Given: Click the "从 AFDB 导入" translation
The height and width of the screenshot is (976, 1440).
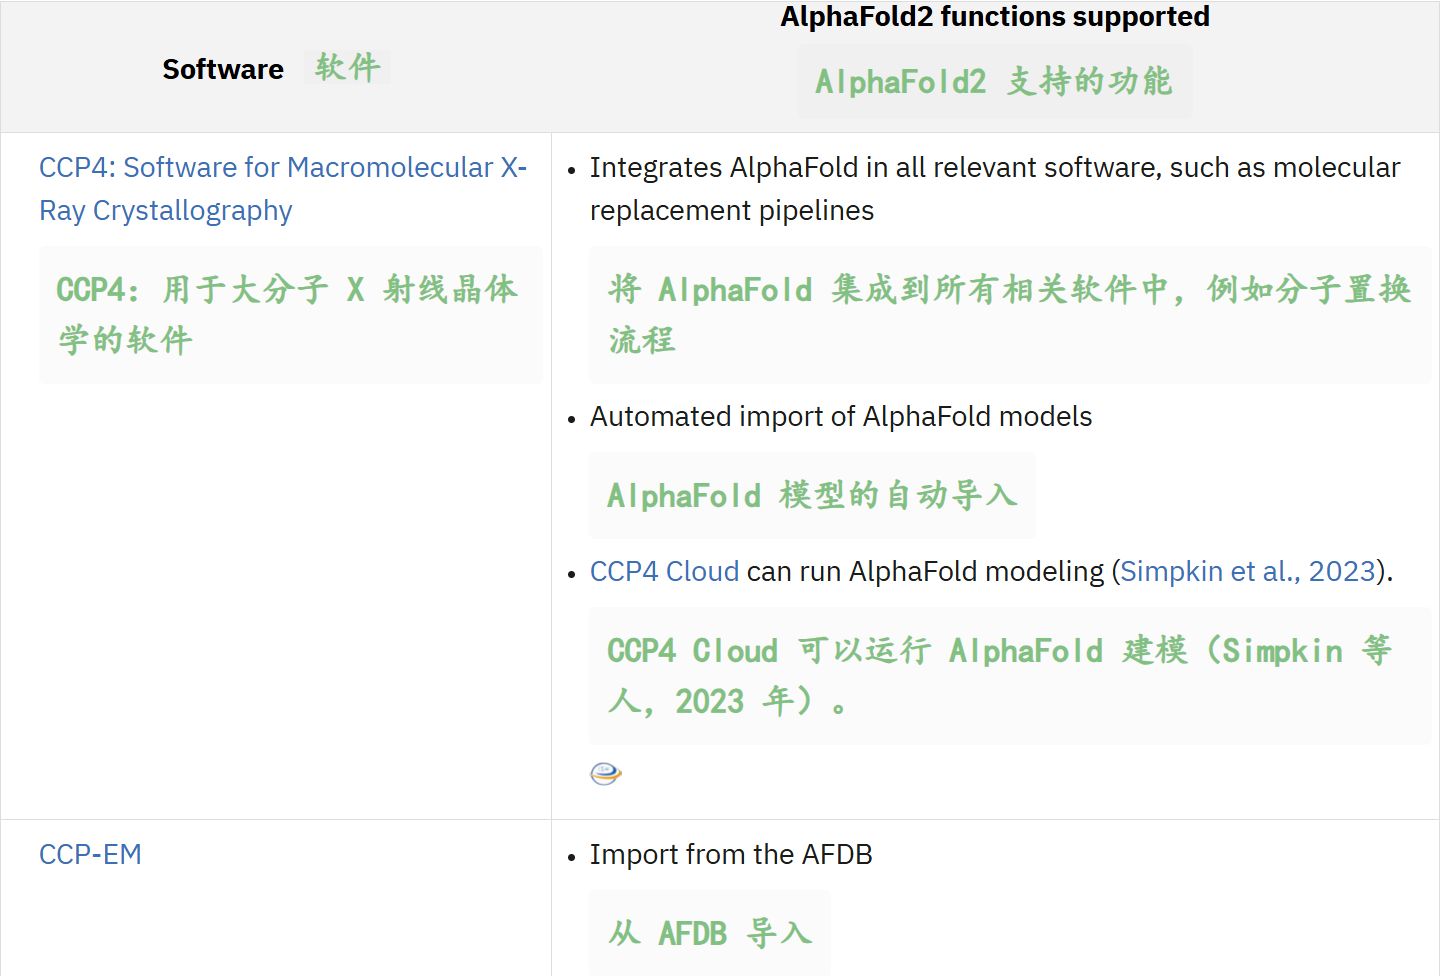Looking at the screenshot, I should tap(710, 933).
